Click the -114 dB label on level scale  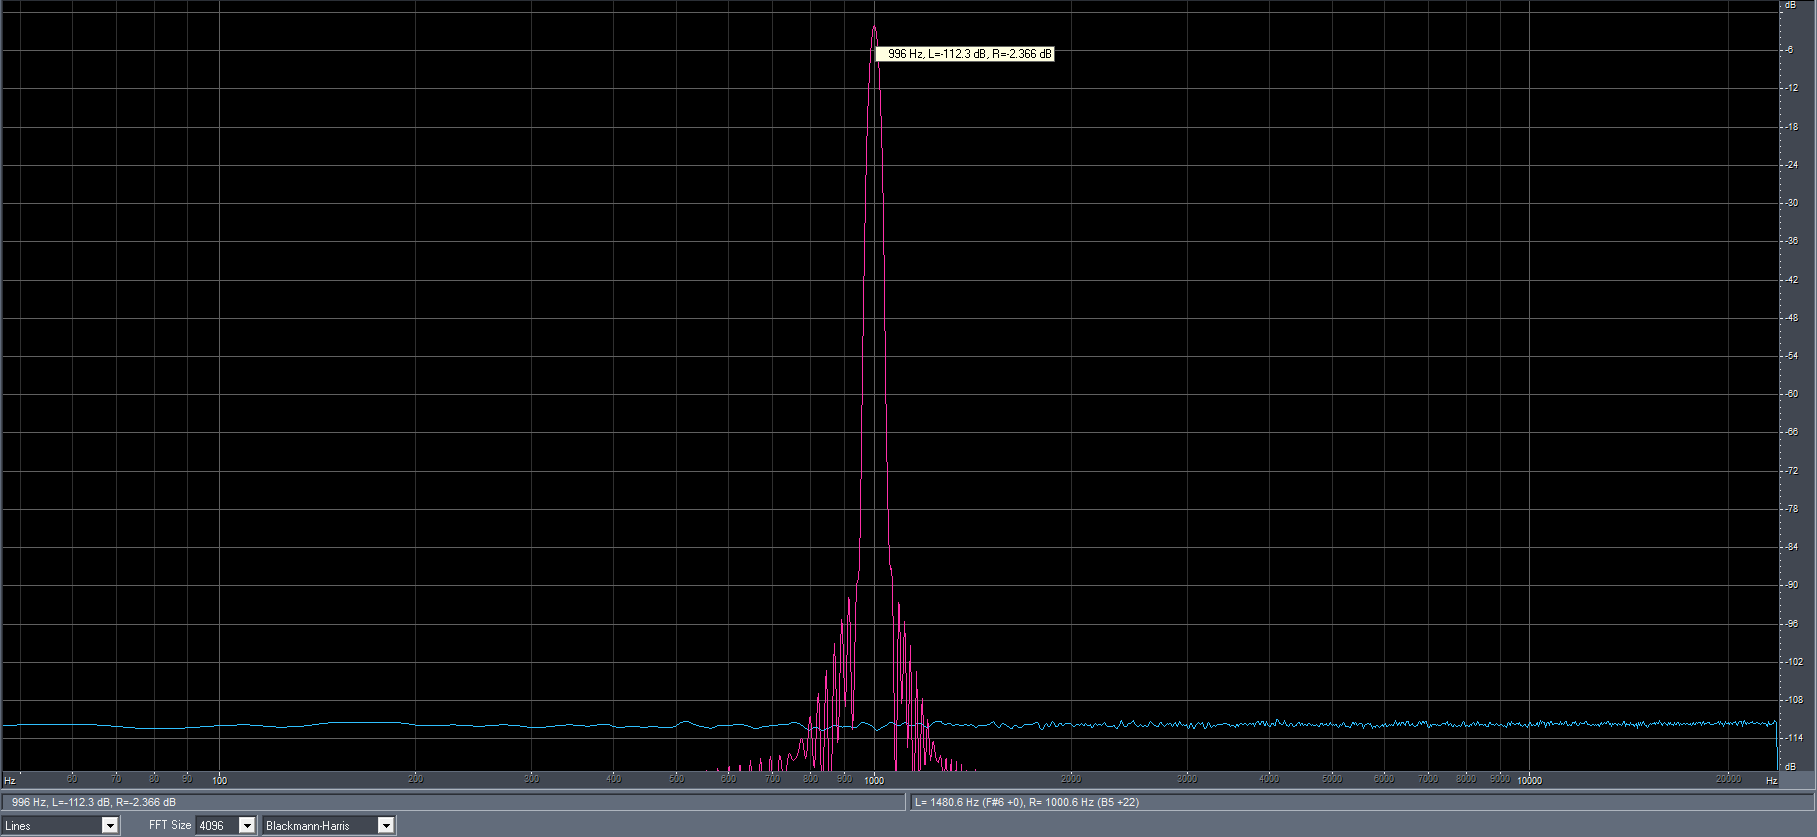[1794, 738]
